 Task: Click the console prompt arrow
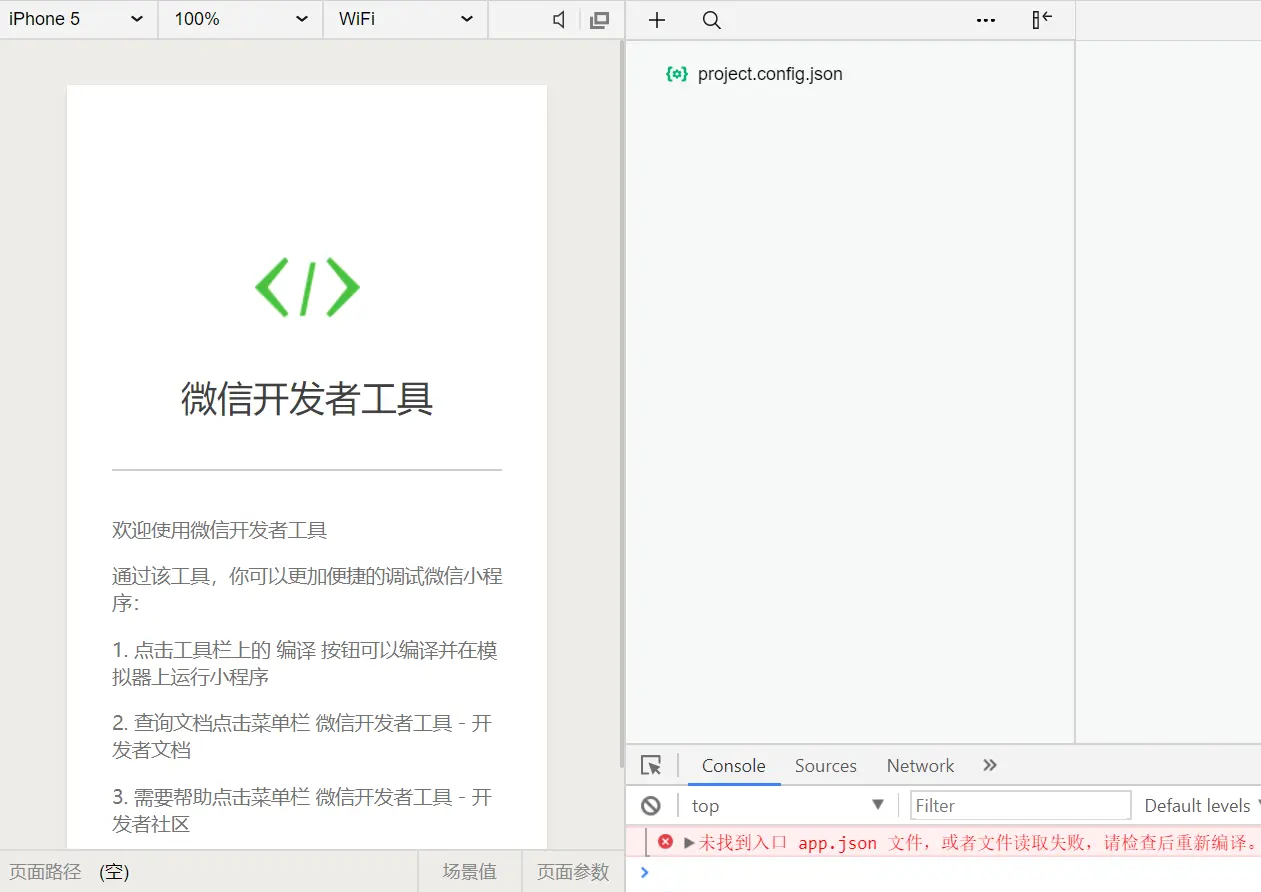tap(644, 873)
